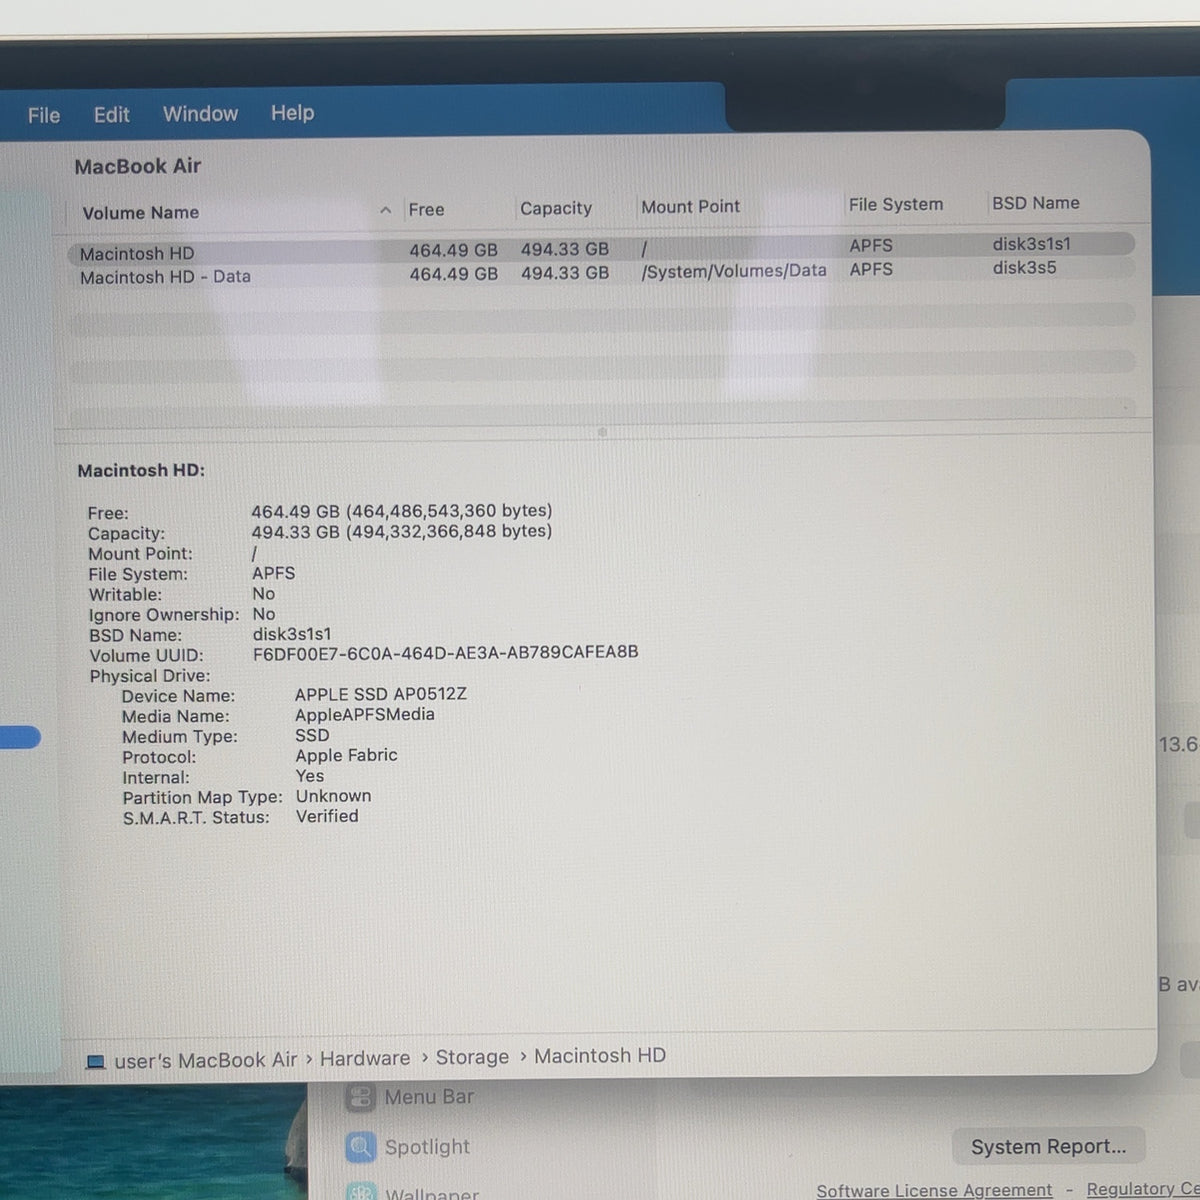Open Menu Bar settings in System Settings
Viewport: 1200px width, 1200px height.
[429, 1097]
